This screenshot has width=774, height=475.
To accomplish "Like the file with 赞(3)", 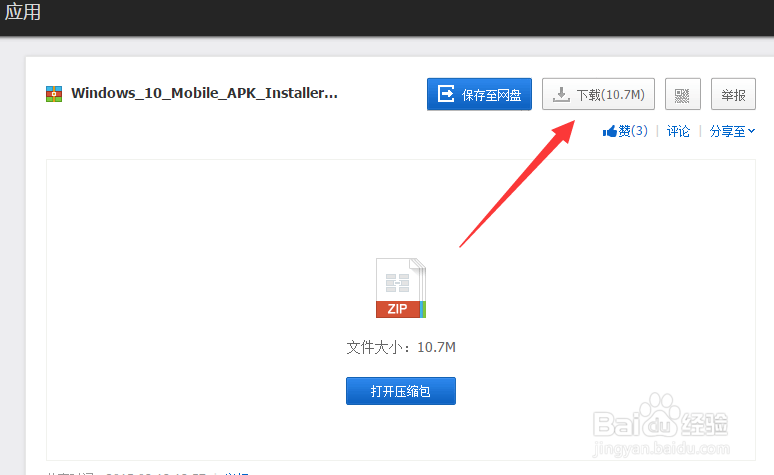I will click(x=625, y=131).
